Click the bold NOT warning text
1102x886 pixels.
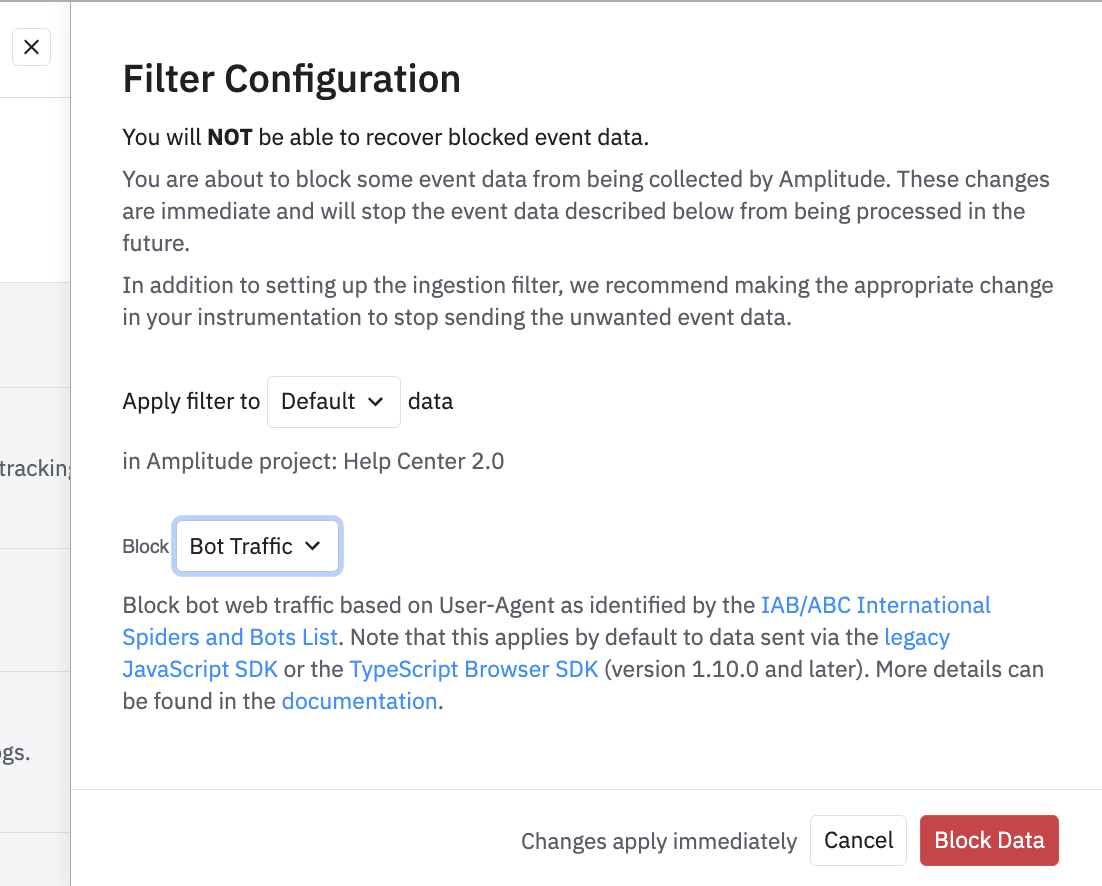click(x=229, y=138)
